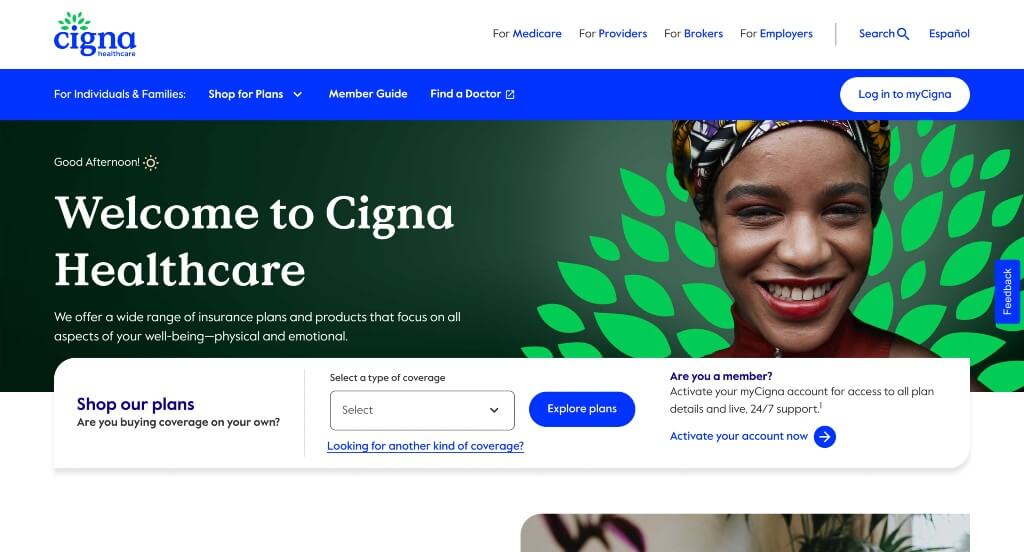Viewport: 1024px width, 552px height.
Task: Click the blue arrow circle next to Activate account
Action: [x=825, y=436]
